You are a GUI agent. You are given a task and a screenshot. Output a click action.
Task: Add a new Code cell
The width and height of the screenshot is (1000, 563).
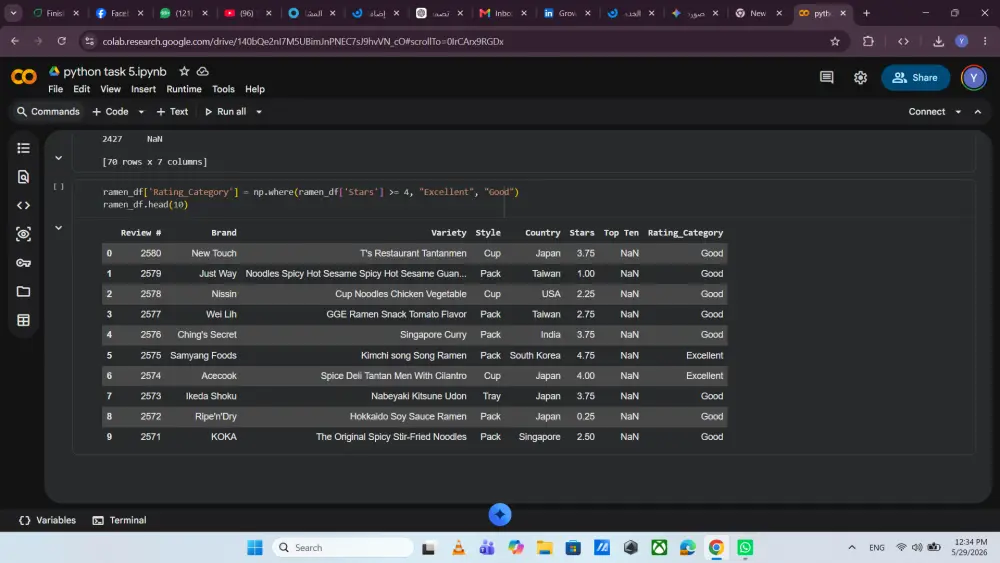click(x=111, y=112)
